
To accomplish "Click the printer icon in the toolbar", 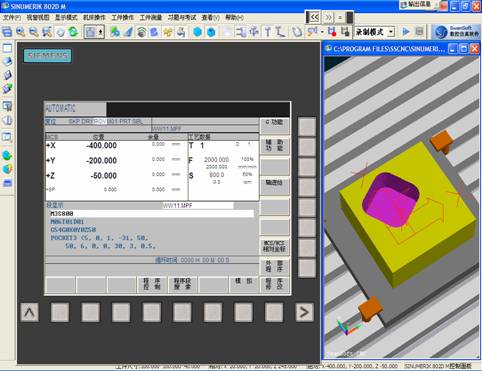I will pos(181,32).
